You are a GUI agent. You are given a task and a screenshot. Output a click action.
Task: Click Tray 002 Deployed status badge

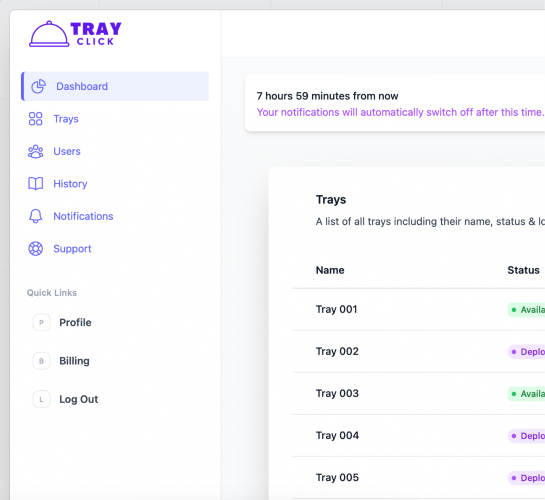pos(526,352)
